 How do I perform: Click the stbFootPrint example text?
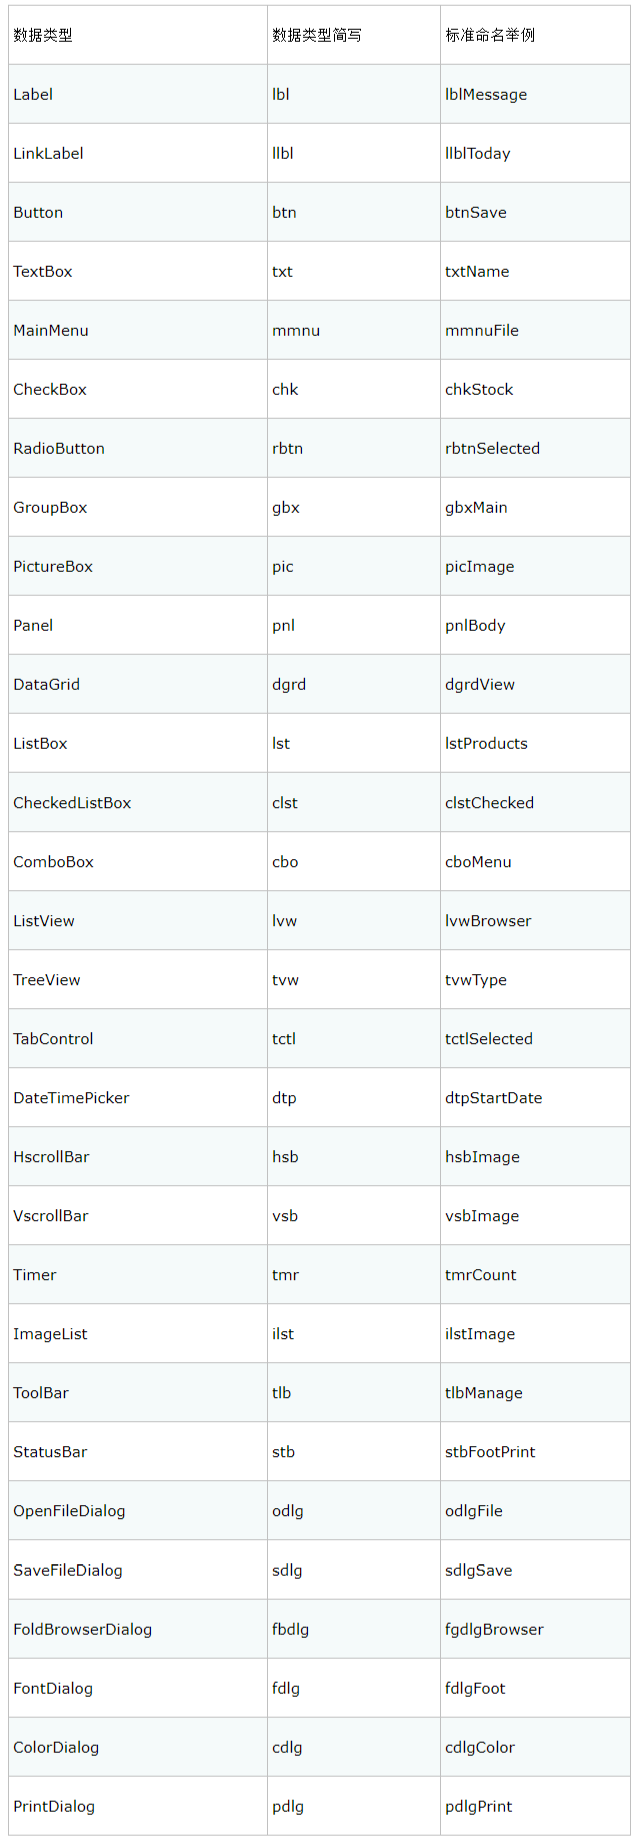tap(490, 1451)
